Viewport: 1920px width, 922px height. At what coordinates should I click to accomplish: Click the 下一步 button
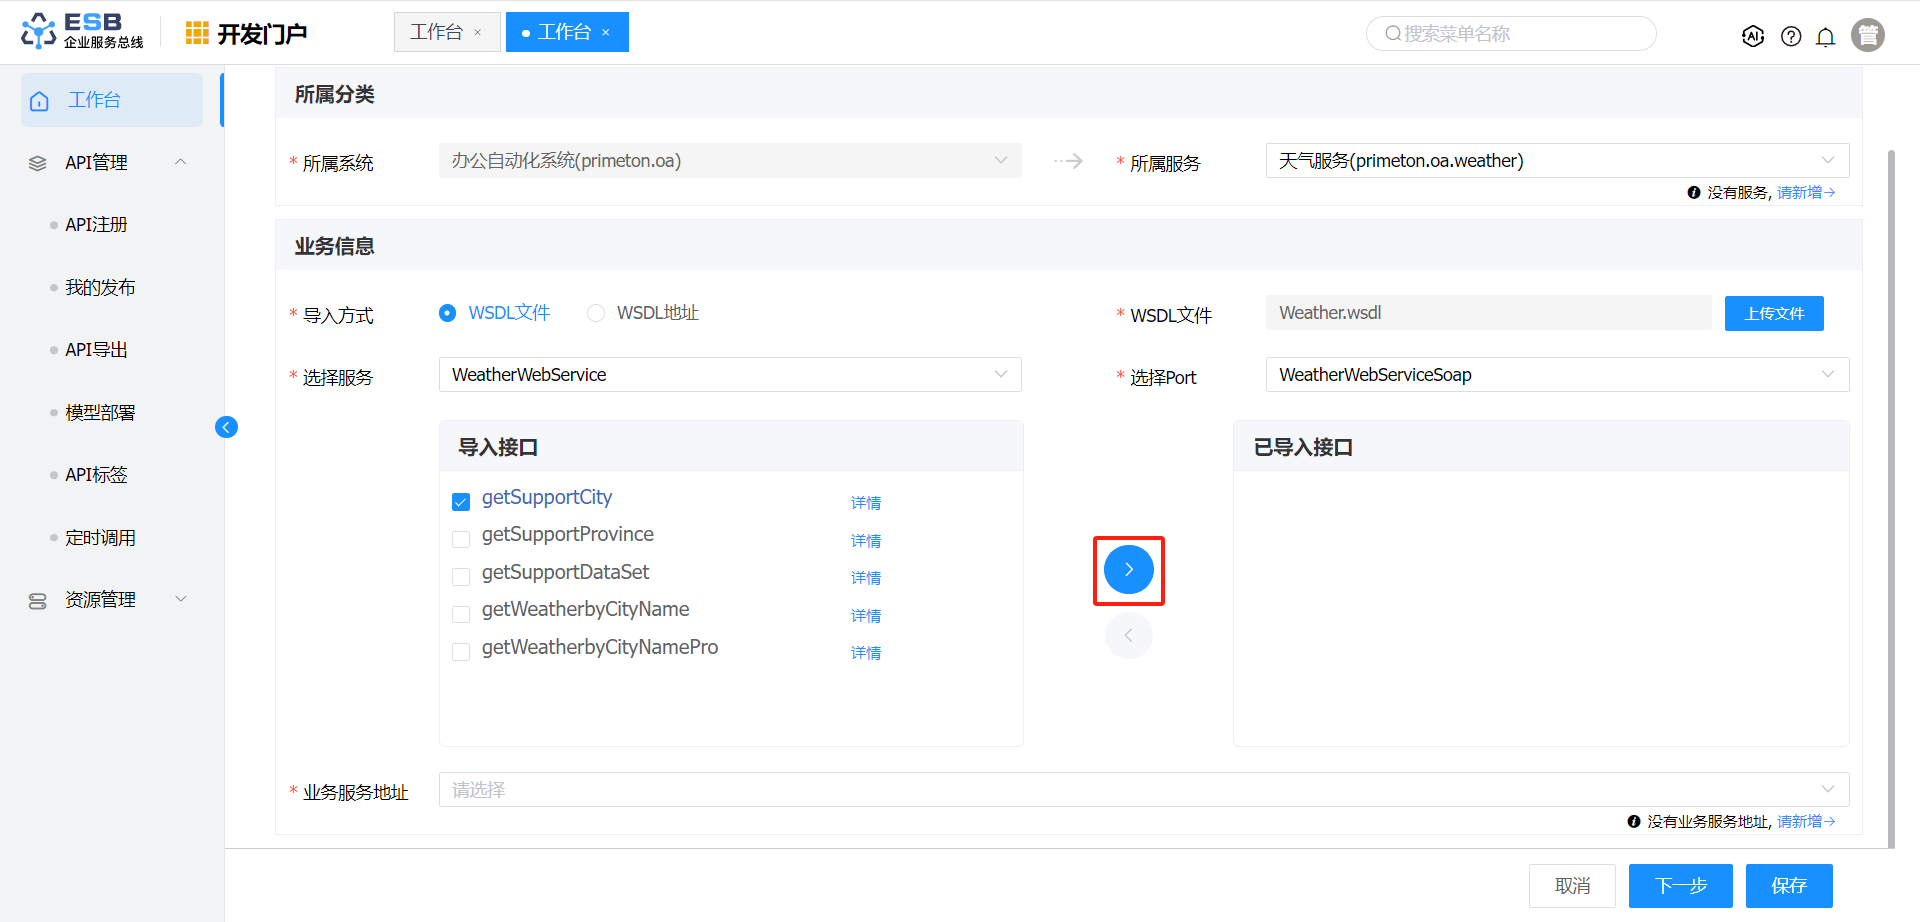(1679, 886)
